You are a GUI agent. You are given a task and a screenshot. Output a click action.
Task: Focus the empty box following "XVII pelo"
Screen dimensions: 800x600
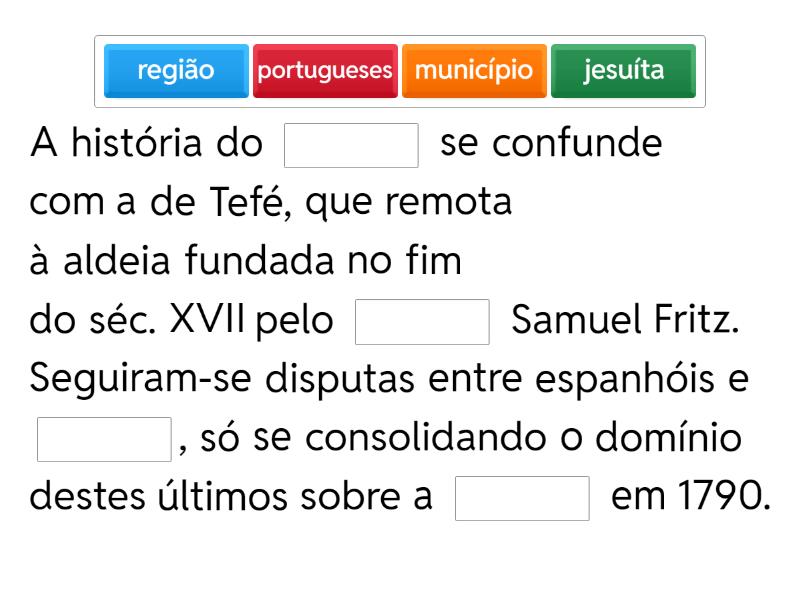tap(422, 322)
